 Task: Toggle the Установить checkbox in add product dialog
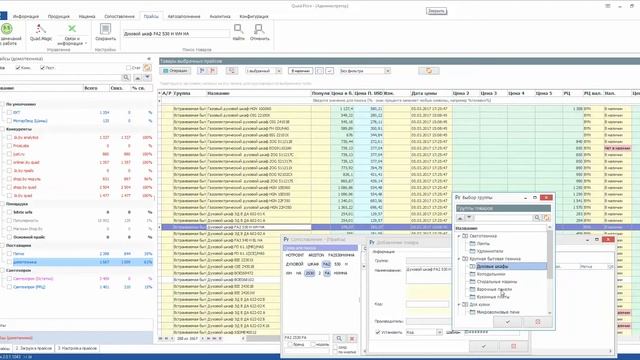click(x=378, y=332)
